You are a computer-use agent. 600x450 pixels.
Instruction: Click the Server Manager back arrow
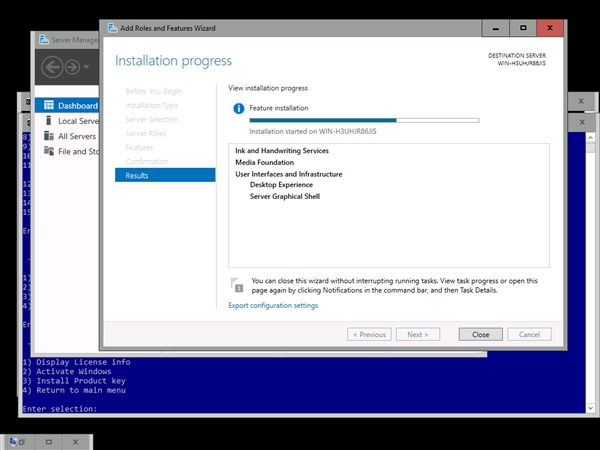point(50,68)
